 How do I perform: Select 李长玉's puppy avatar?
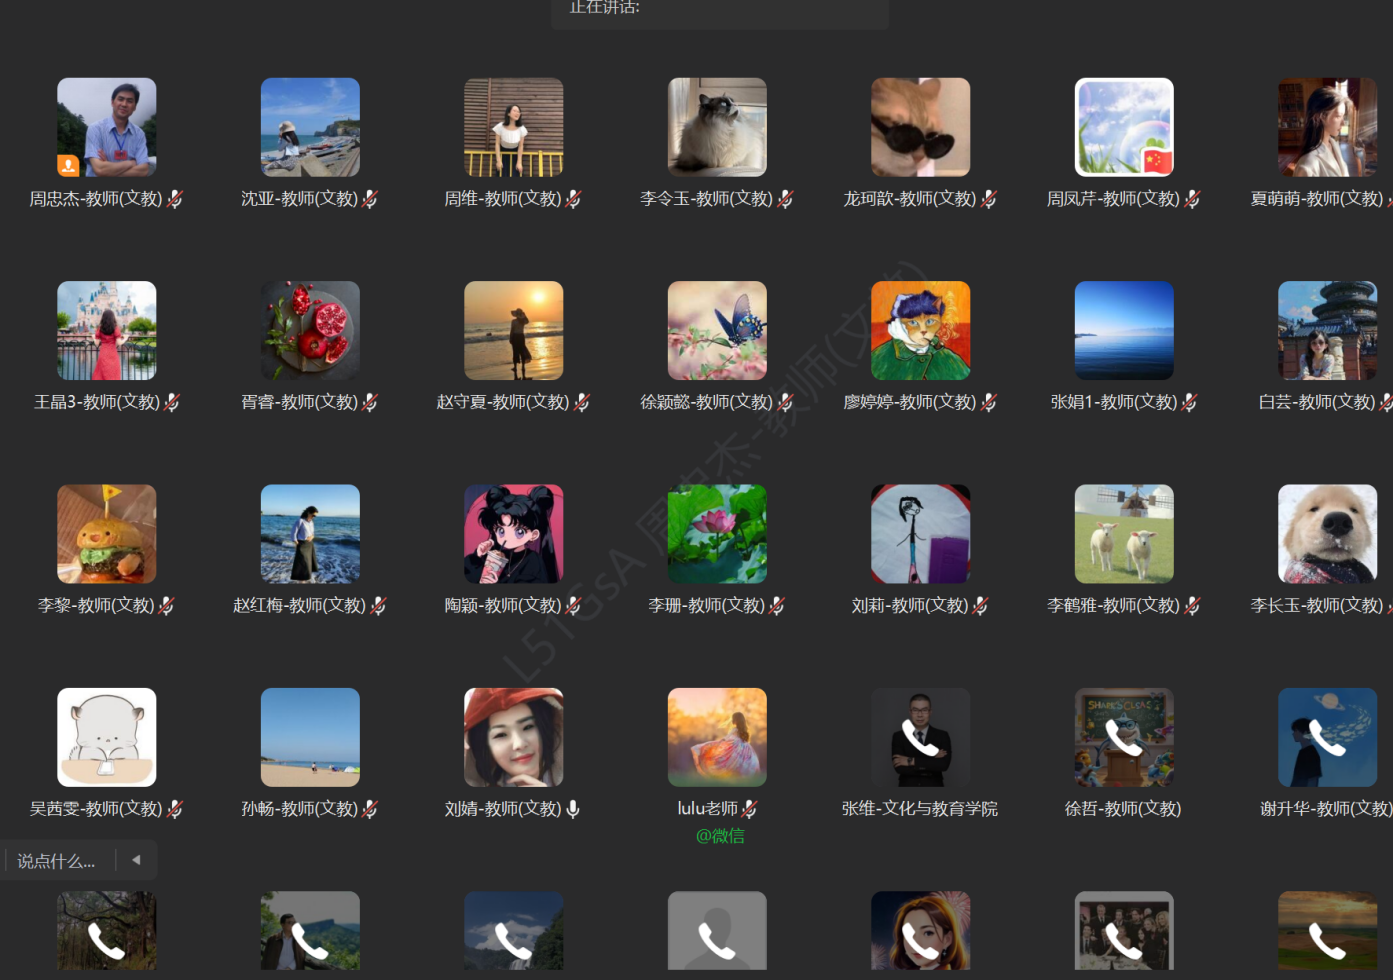point(1327,534)
